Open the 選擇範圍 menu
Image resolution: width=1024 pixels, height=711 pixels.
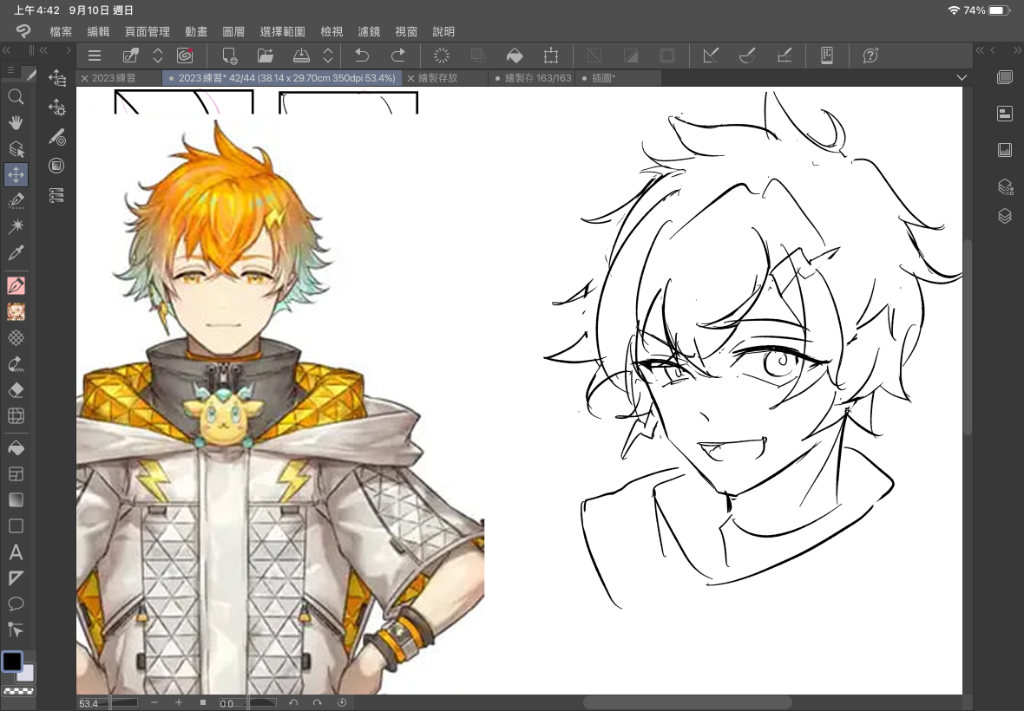(x=283, y=31)
